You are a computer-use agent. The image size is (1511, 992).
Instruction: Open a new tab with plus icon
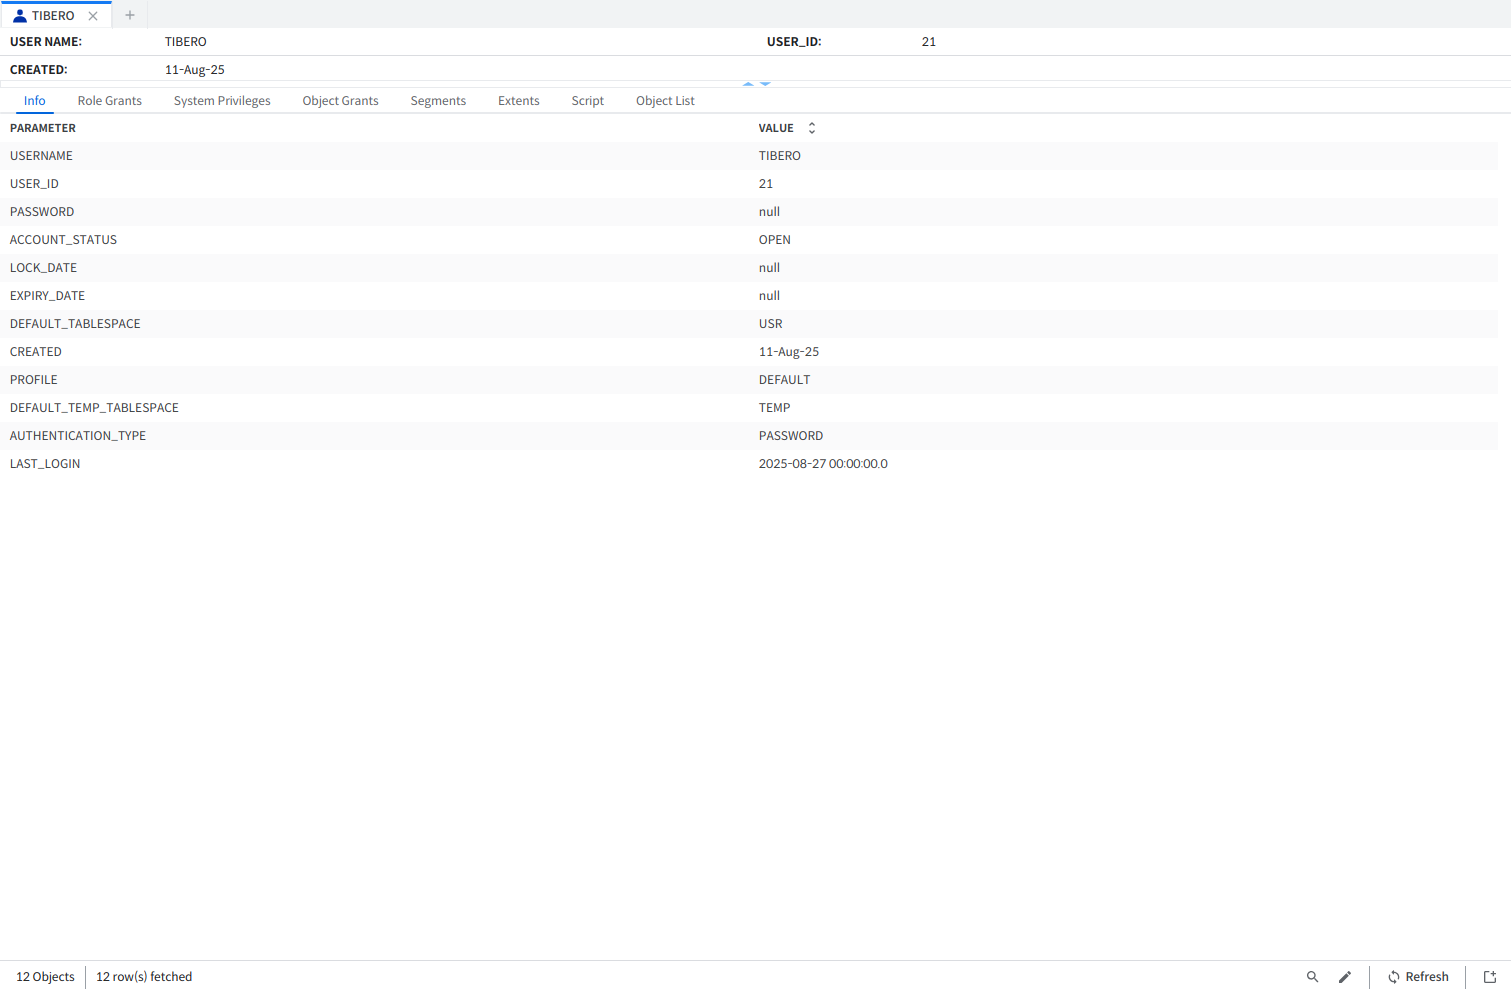(x=130, y=15)
